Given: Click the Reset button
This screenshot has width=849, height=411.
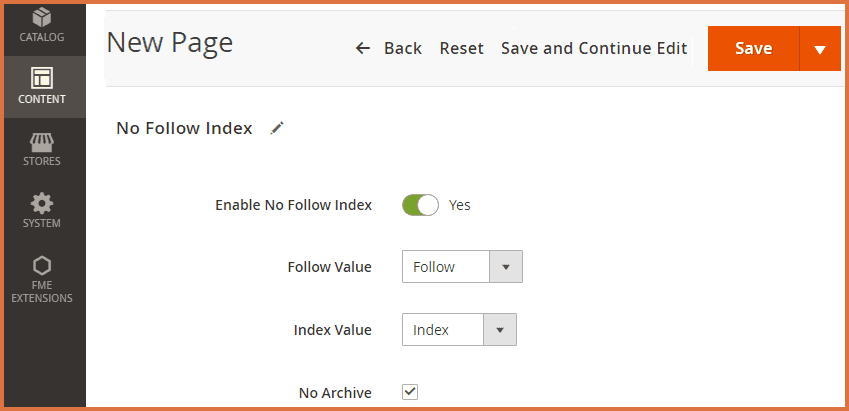Looking at the screenshot, I should (461, 48).
